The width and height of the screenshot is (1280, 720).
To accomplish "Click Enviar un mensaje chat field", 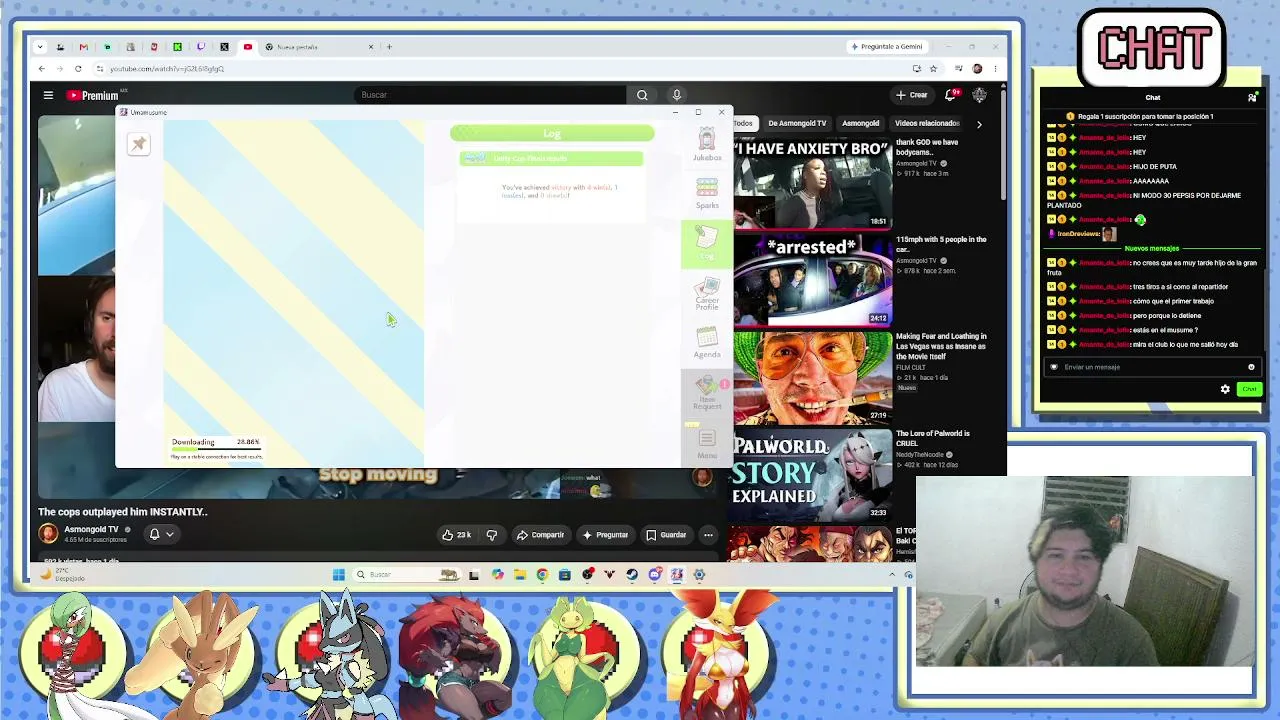I will click(1150, 367).
